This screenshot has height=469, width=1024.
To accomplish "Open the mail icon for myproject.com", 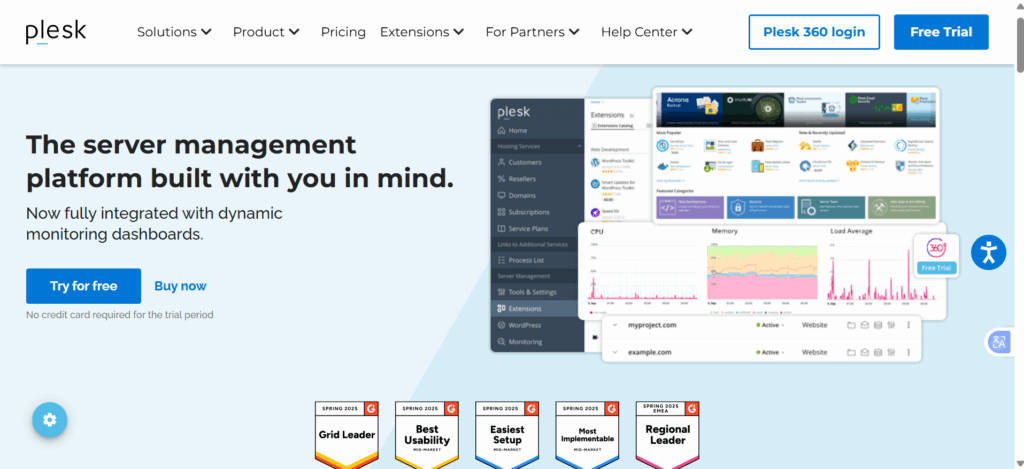I will click(x=864, y=325).
